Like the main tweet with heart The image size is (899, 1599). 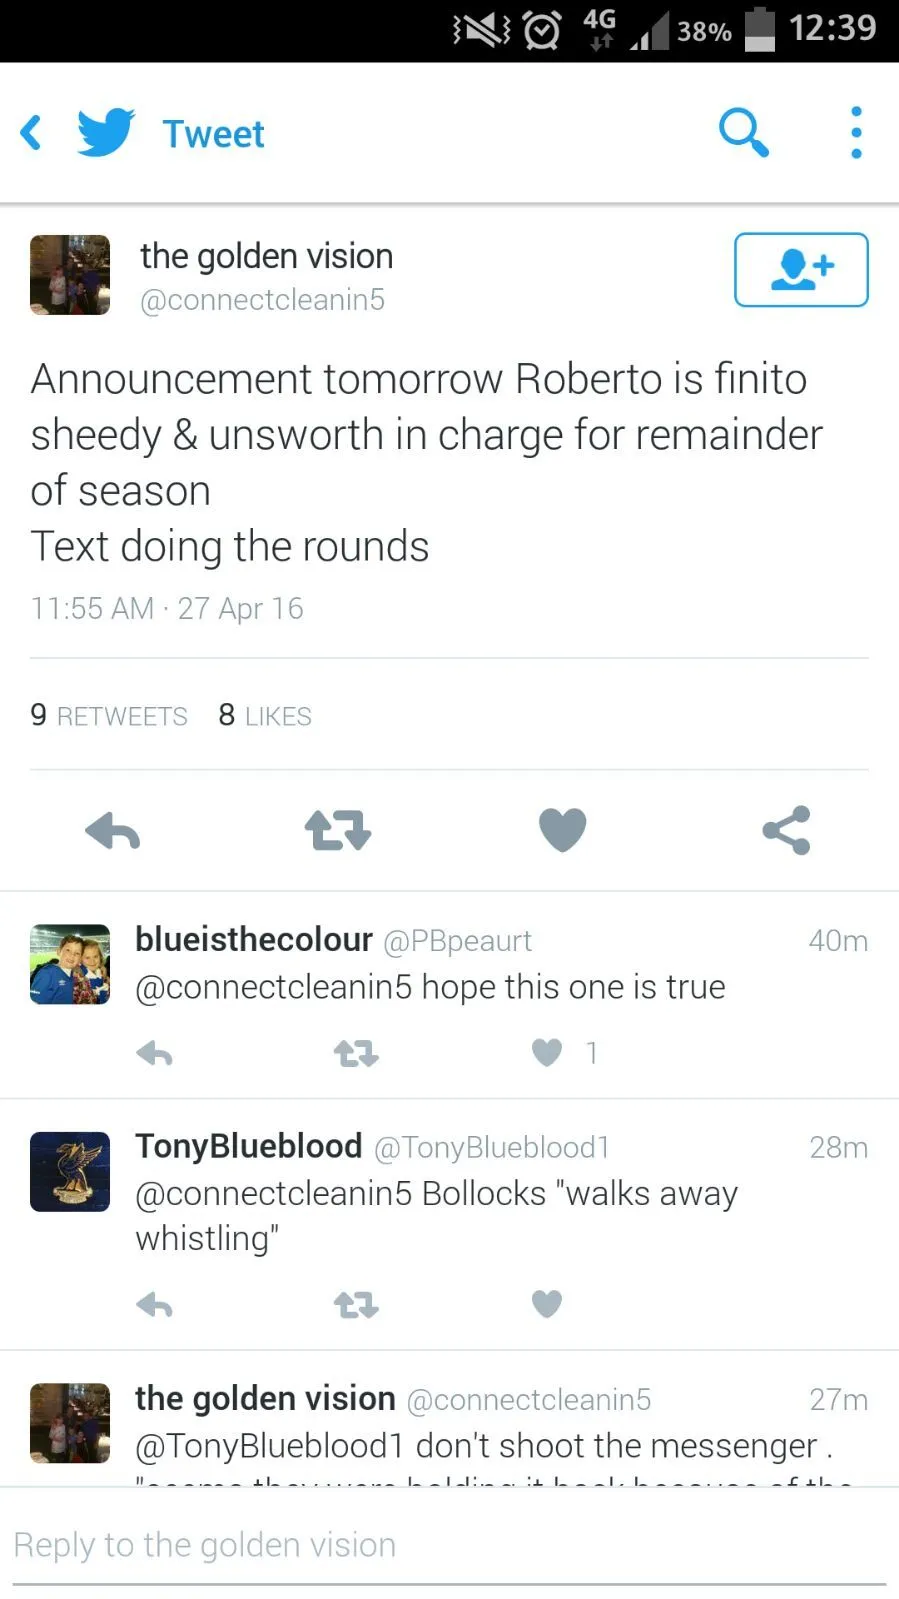coord(562,831)
